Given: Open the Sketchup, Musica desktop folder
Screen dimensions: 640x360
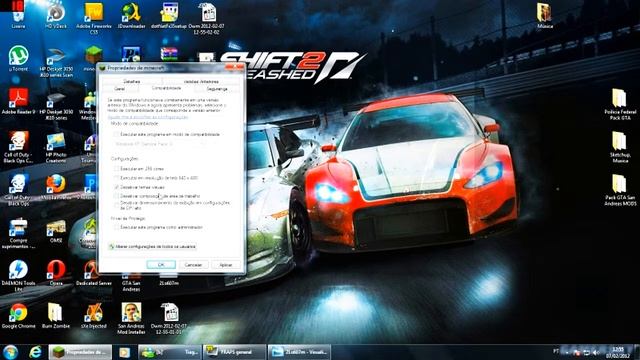Looking at the screenshot, I should point(620,147).
